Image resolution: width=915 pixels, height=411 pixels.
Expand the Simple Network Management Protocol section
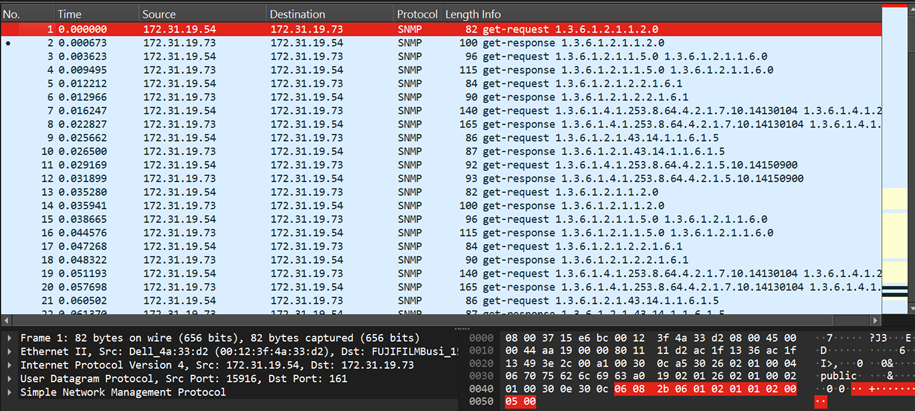(x=10, y=393)
